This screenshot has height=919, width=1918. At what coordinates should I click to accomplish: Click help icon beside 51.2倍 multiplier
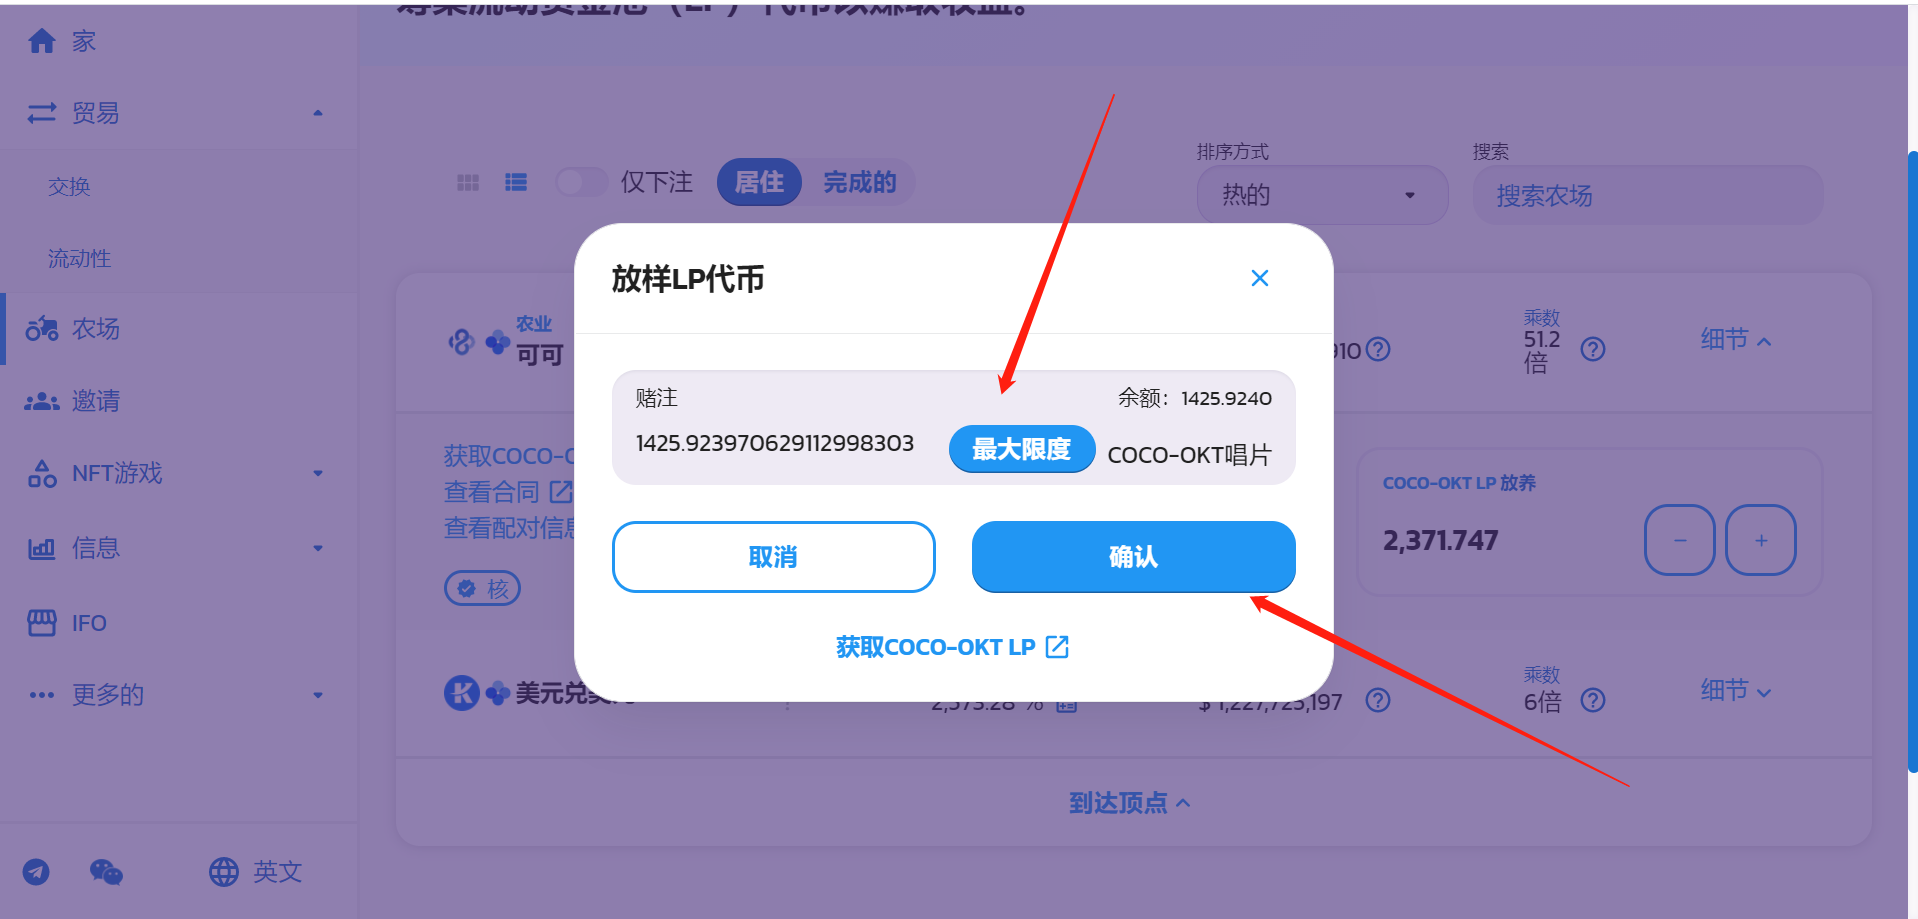(1593, 349)
